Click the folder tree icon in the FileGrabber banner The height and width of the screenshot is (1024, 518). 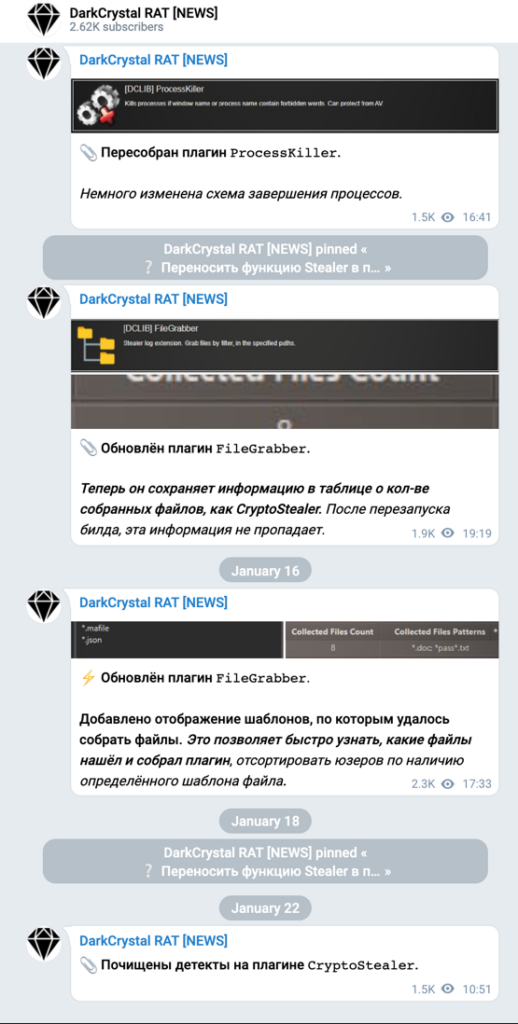[x=96, y=345]
